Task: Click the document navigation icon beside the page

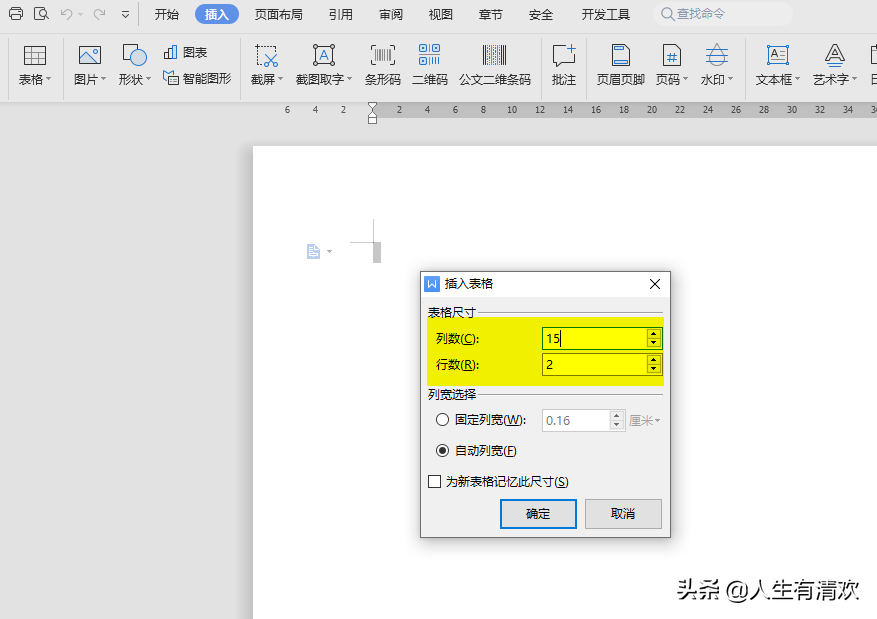Action: (x=313, y=252)
